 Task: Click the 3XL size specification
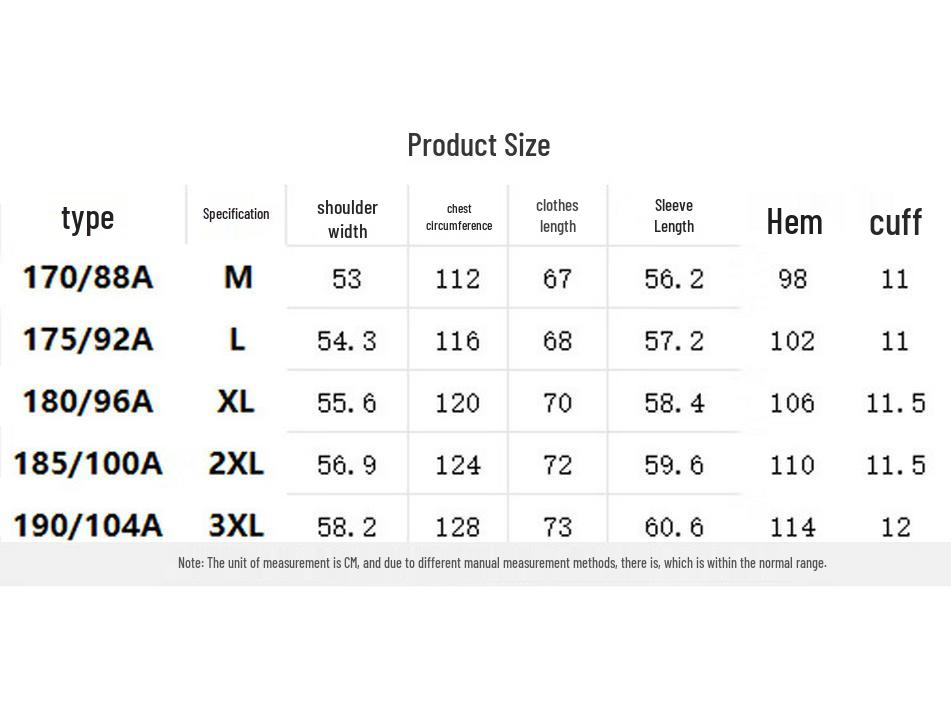[x=236, y=524]
